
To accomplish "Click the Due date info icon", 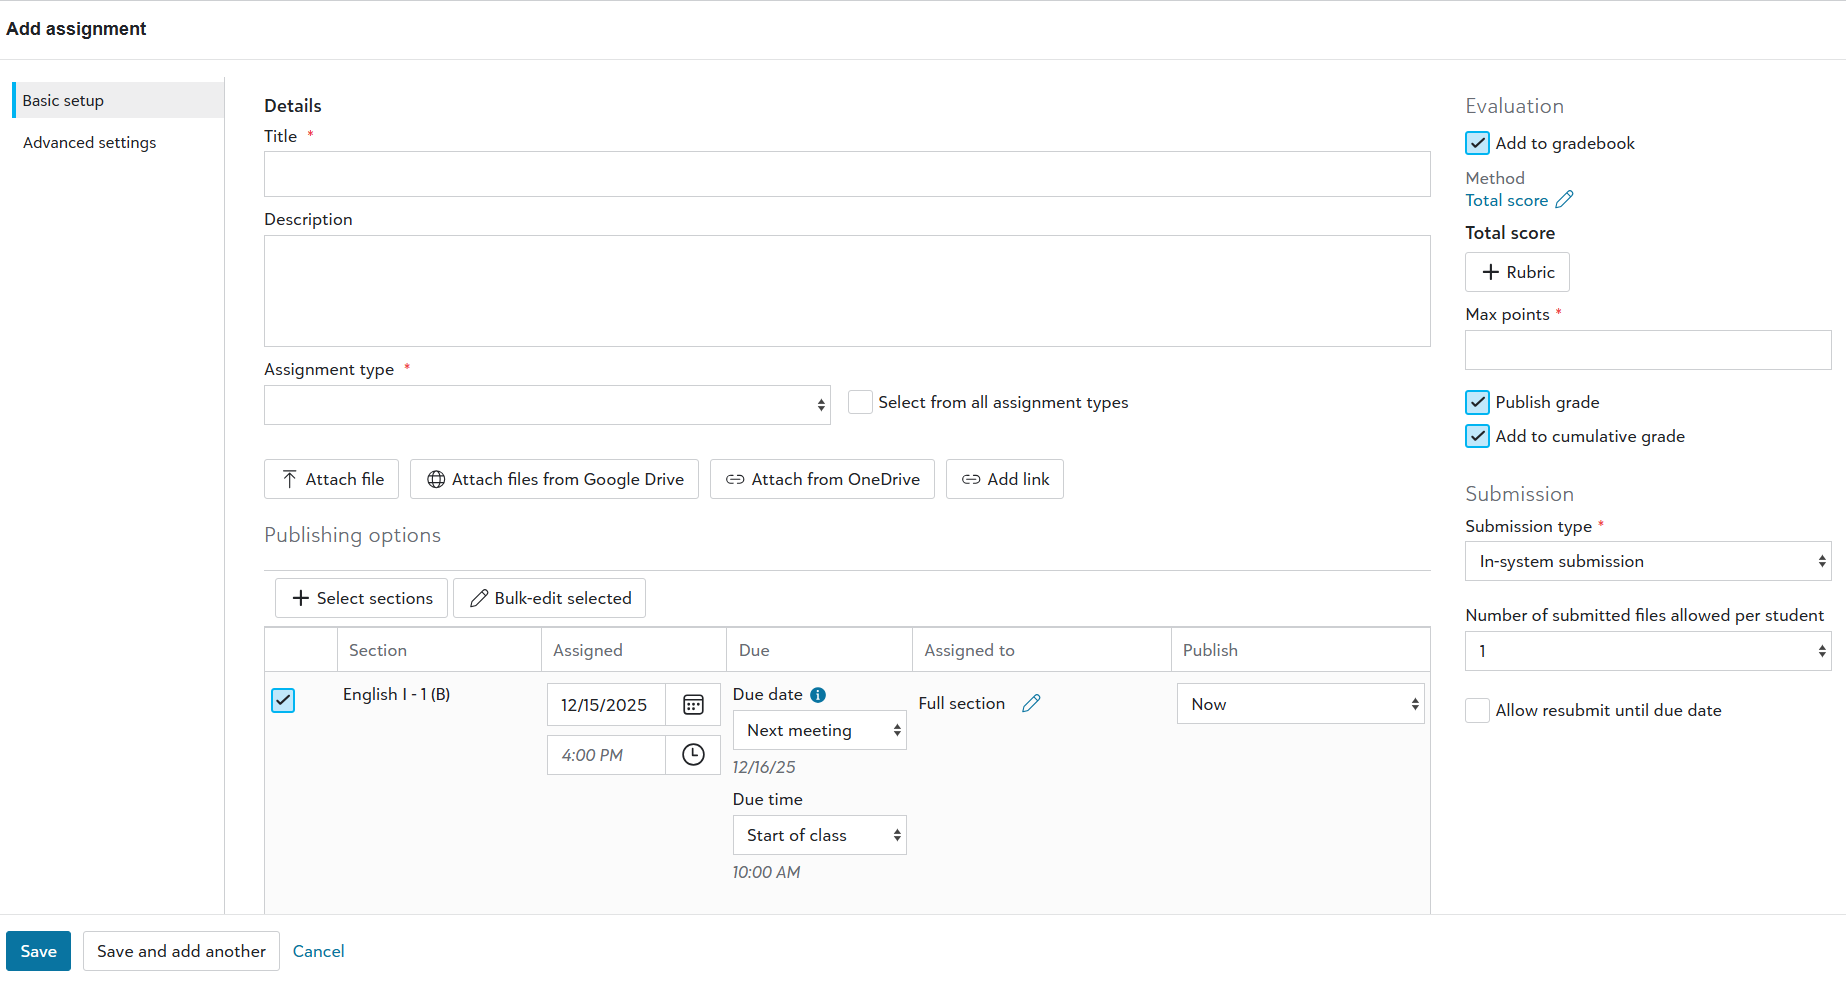I will tap(818, 695).
